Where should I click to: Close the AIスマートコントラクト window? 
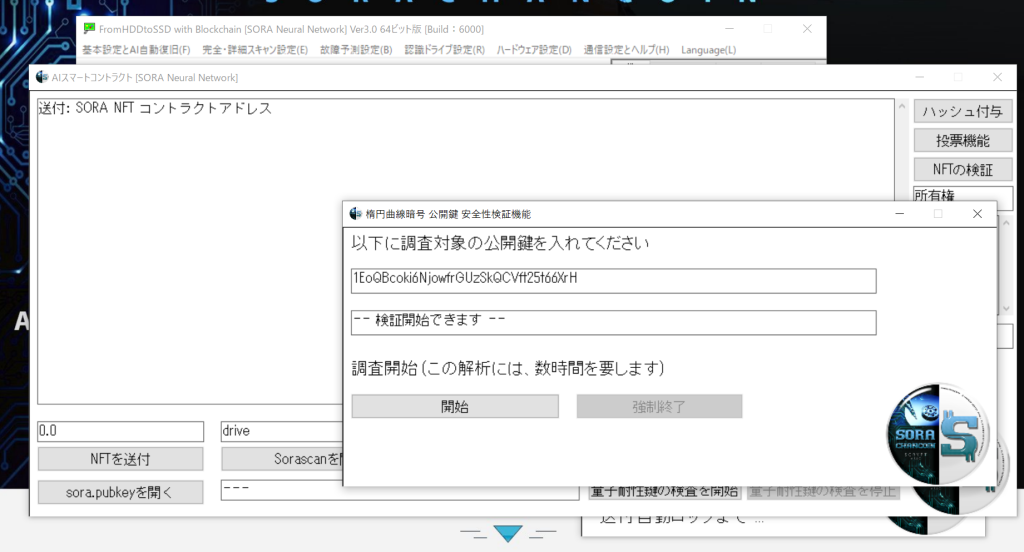coord(997,77)
